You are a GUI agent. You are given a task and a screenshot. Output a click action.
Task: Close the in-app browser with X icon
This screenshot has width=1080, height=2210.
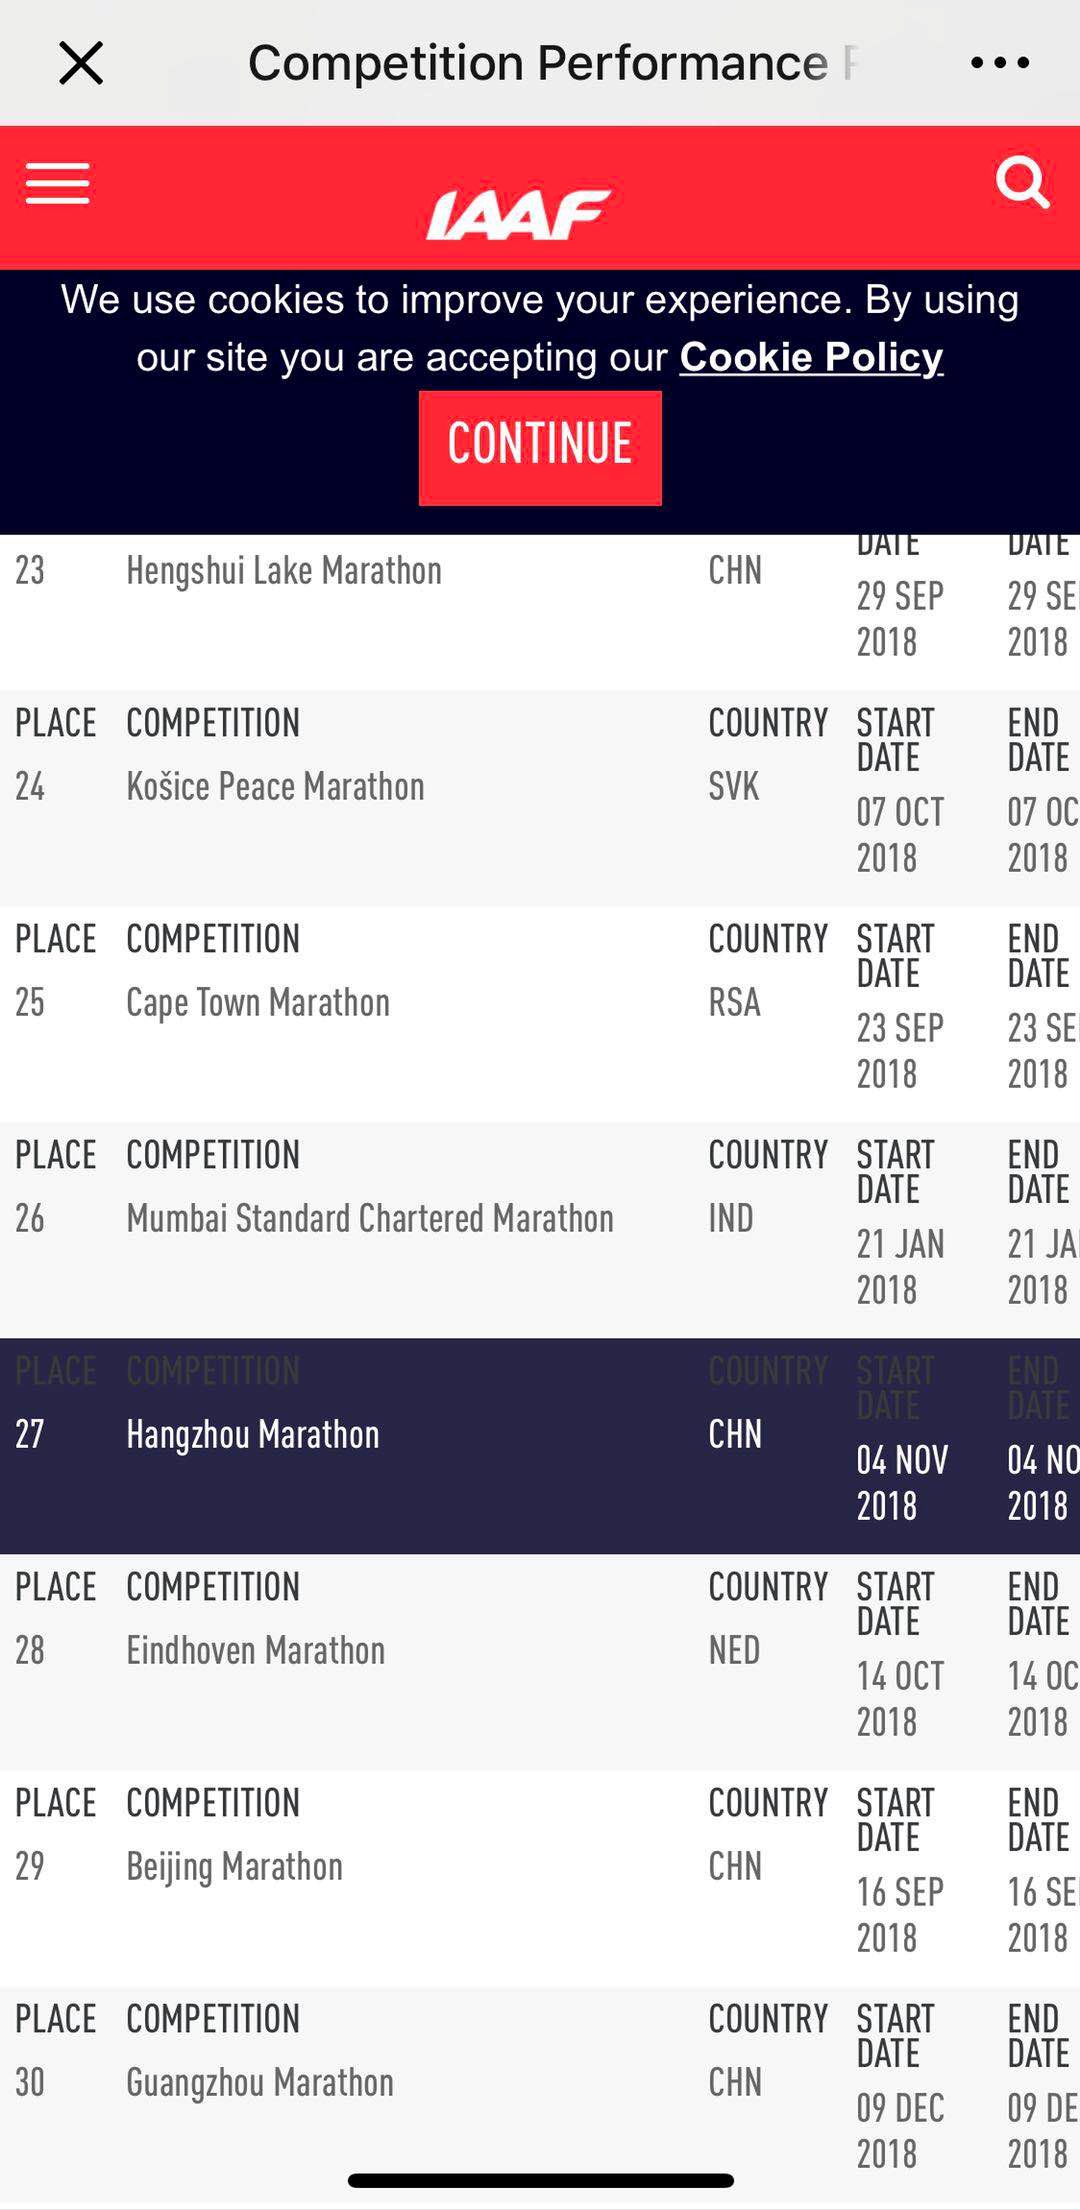81,63
